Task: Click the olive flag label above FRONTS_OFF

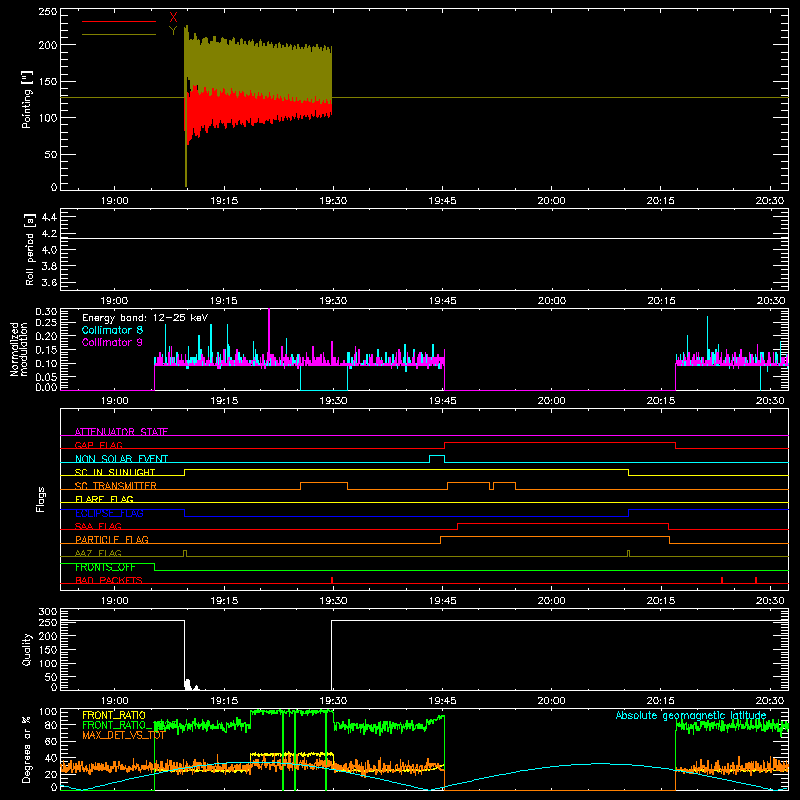Action: click(x=98, y=553)
